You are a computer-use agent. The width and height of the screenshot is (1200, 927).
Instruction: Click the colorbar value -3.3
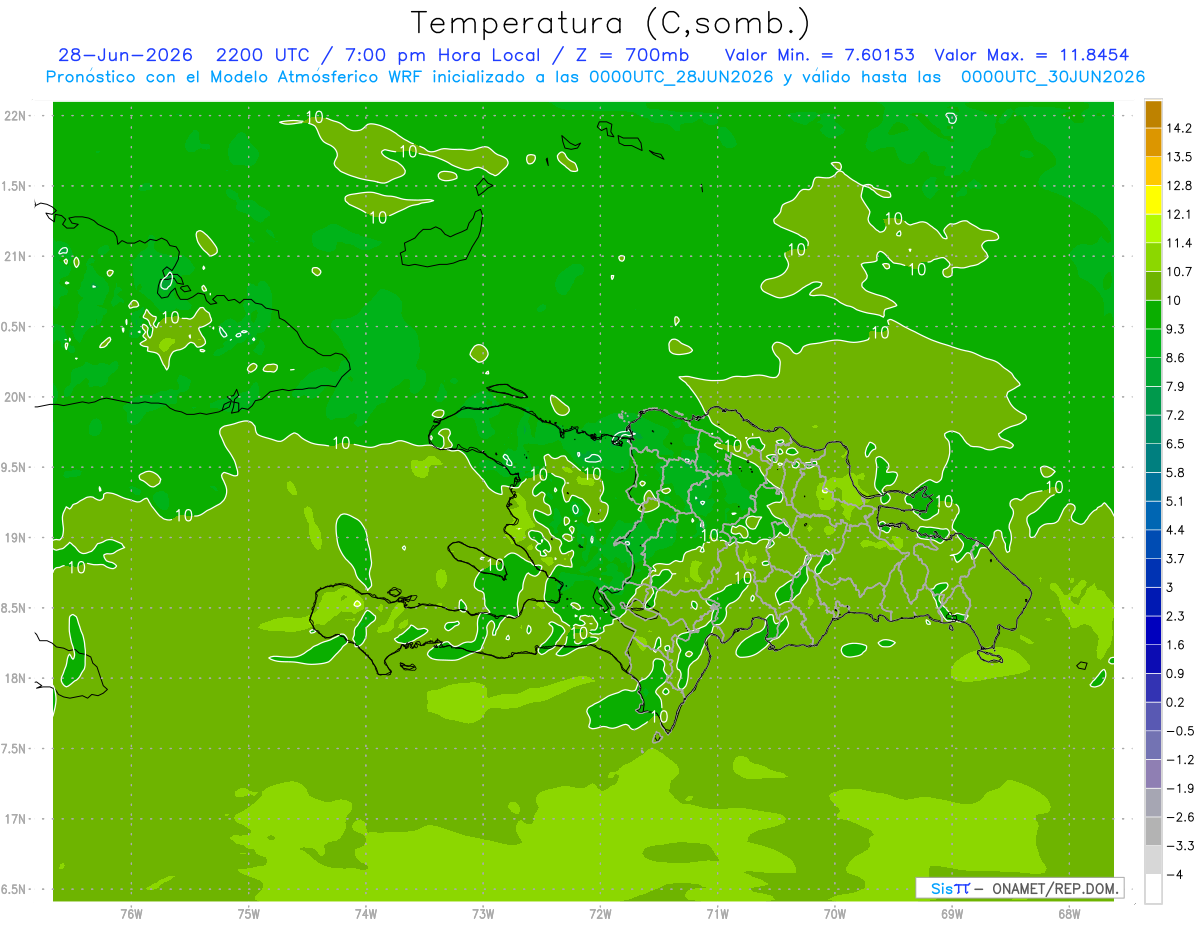click(x=1179, y=846)
